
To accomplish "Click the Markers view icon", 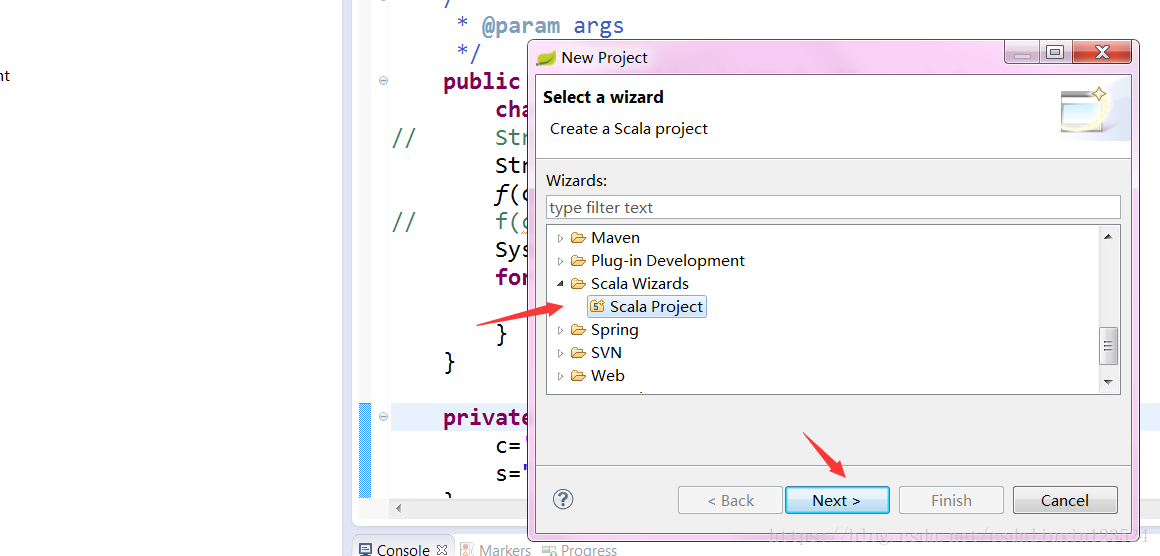I will tap(468, 550).
